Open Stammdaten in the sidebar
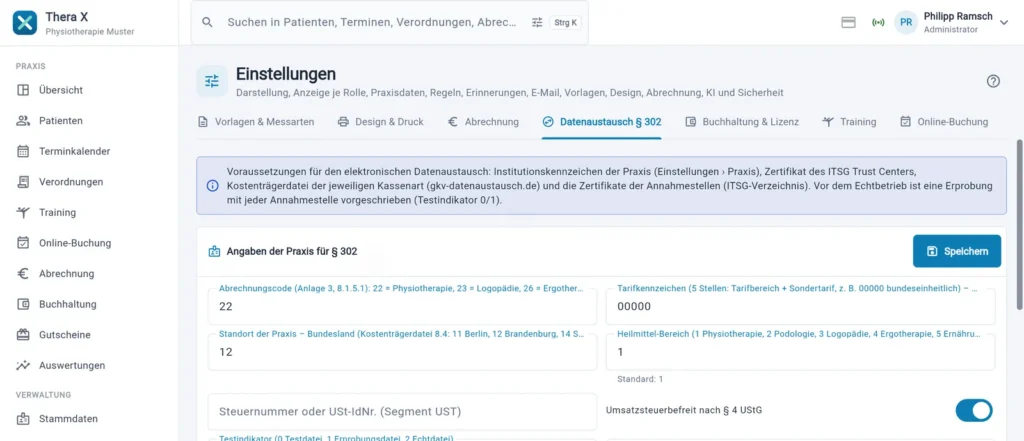Viewport: 1024px width, 441px height. click(89, 418)
